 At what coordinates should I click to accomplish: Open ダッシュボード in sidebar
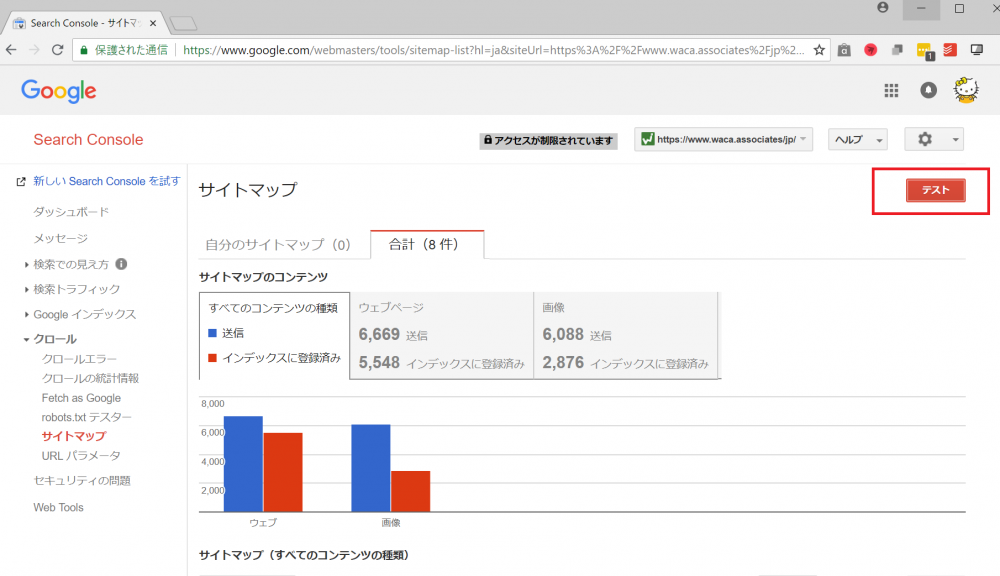coord(71,212)
